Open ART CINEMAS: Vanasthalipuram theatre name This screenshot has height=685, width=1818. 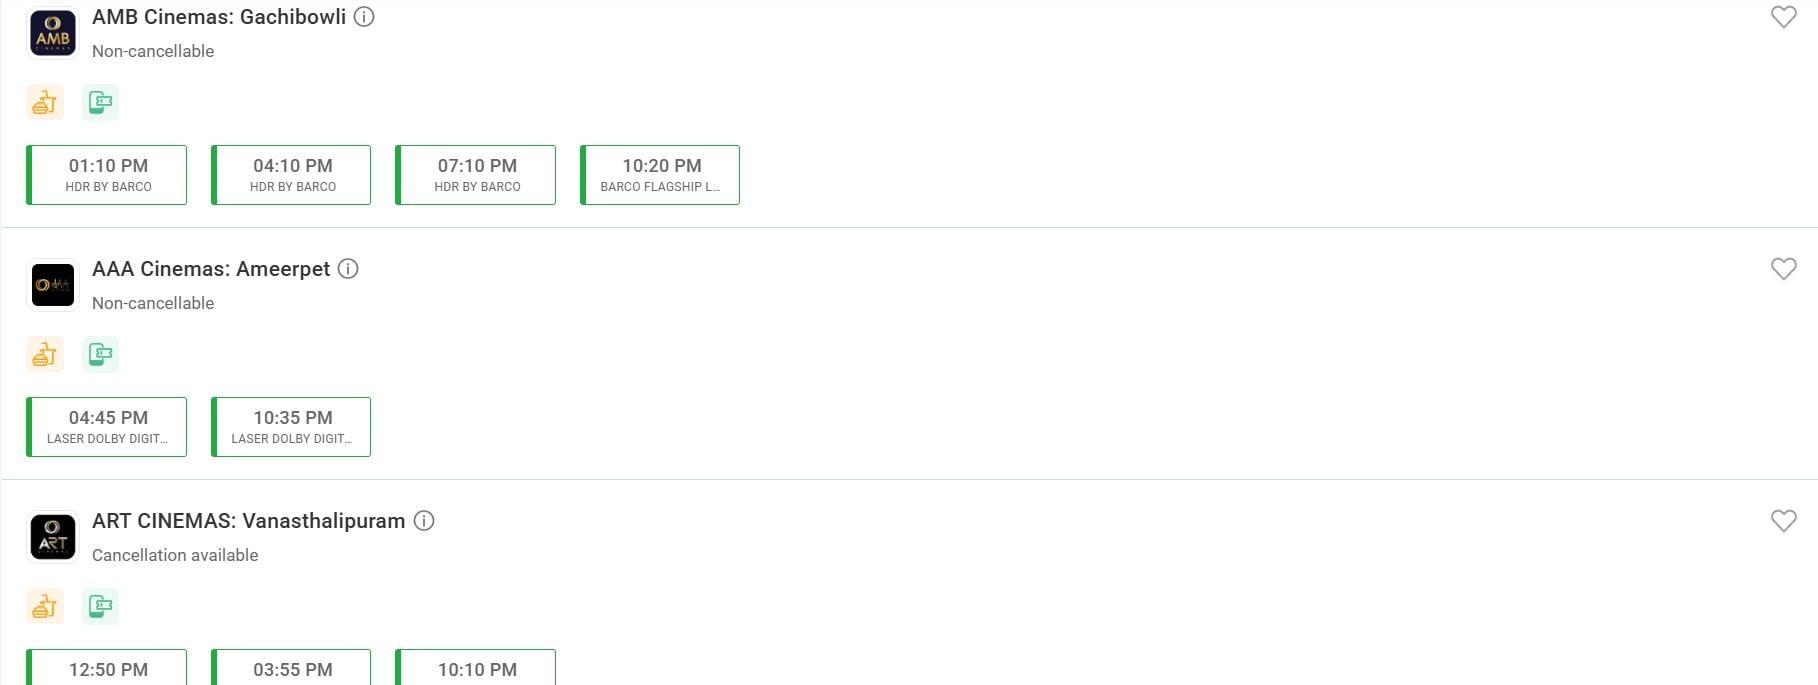coord(249,521)
